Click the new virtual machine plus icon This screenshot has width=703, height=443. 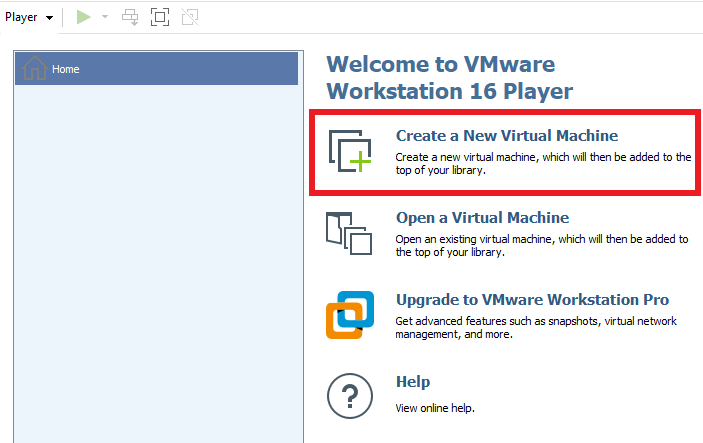point(350,151)
